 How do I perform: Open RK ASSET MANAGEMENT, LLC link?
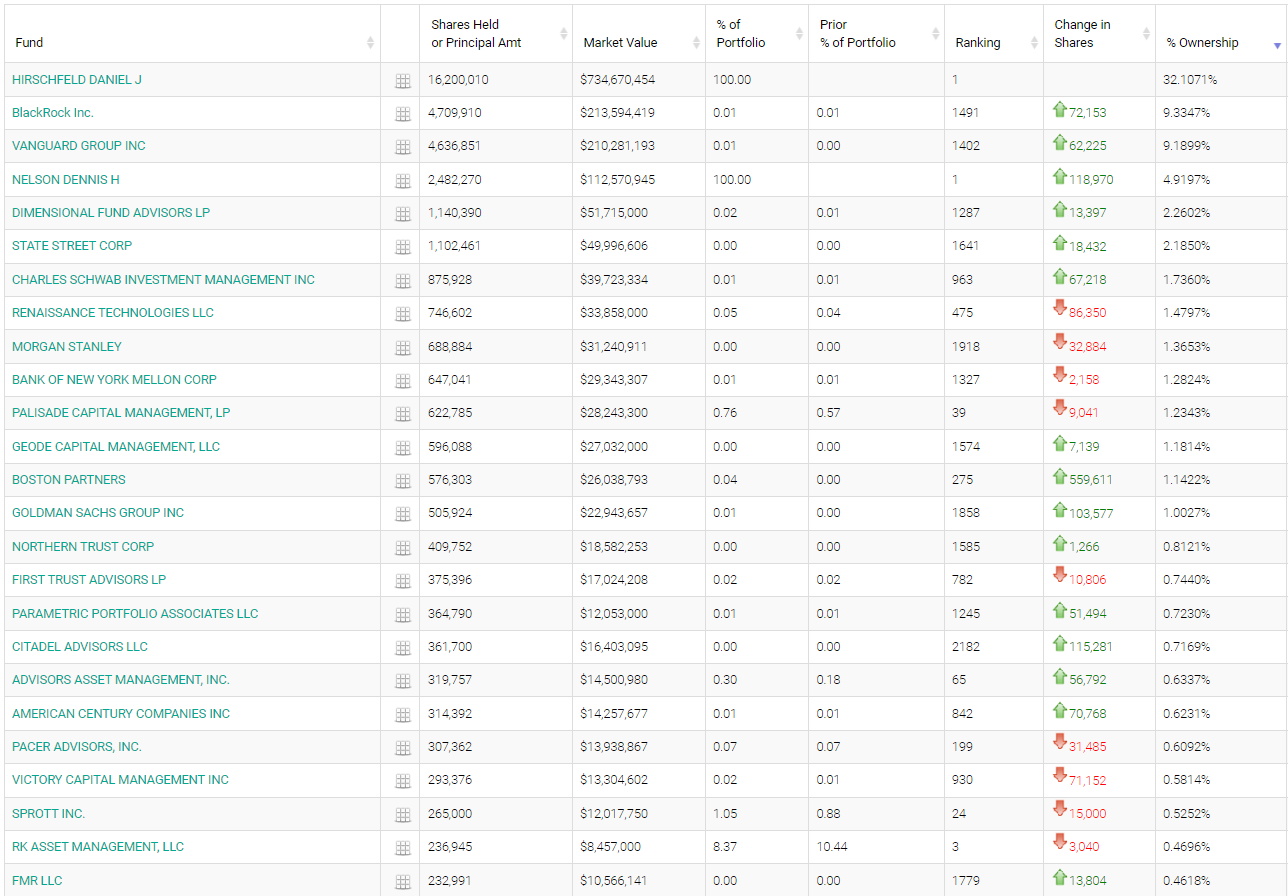(x=98, y=846)
